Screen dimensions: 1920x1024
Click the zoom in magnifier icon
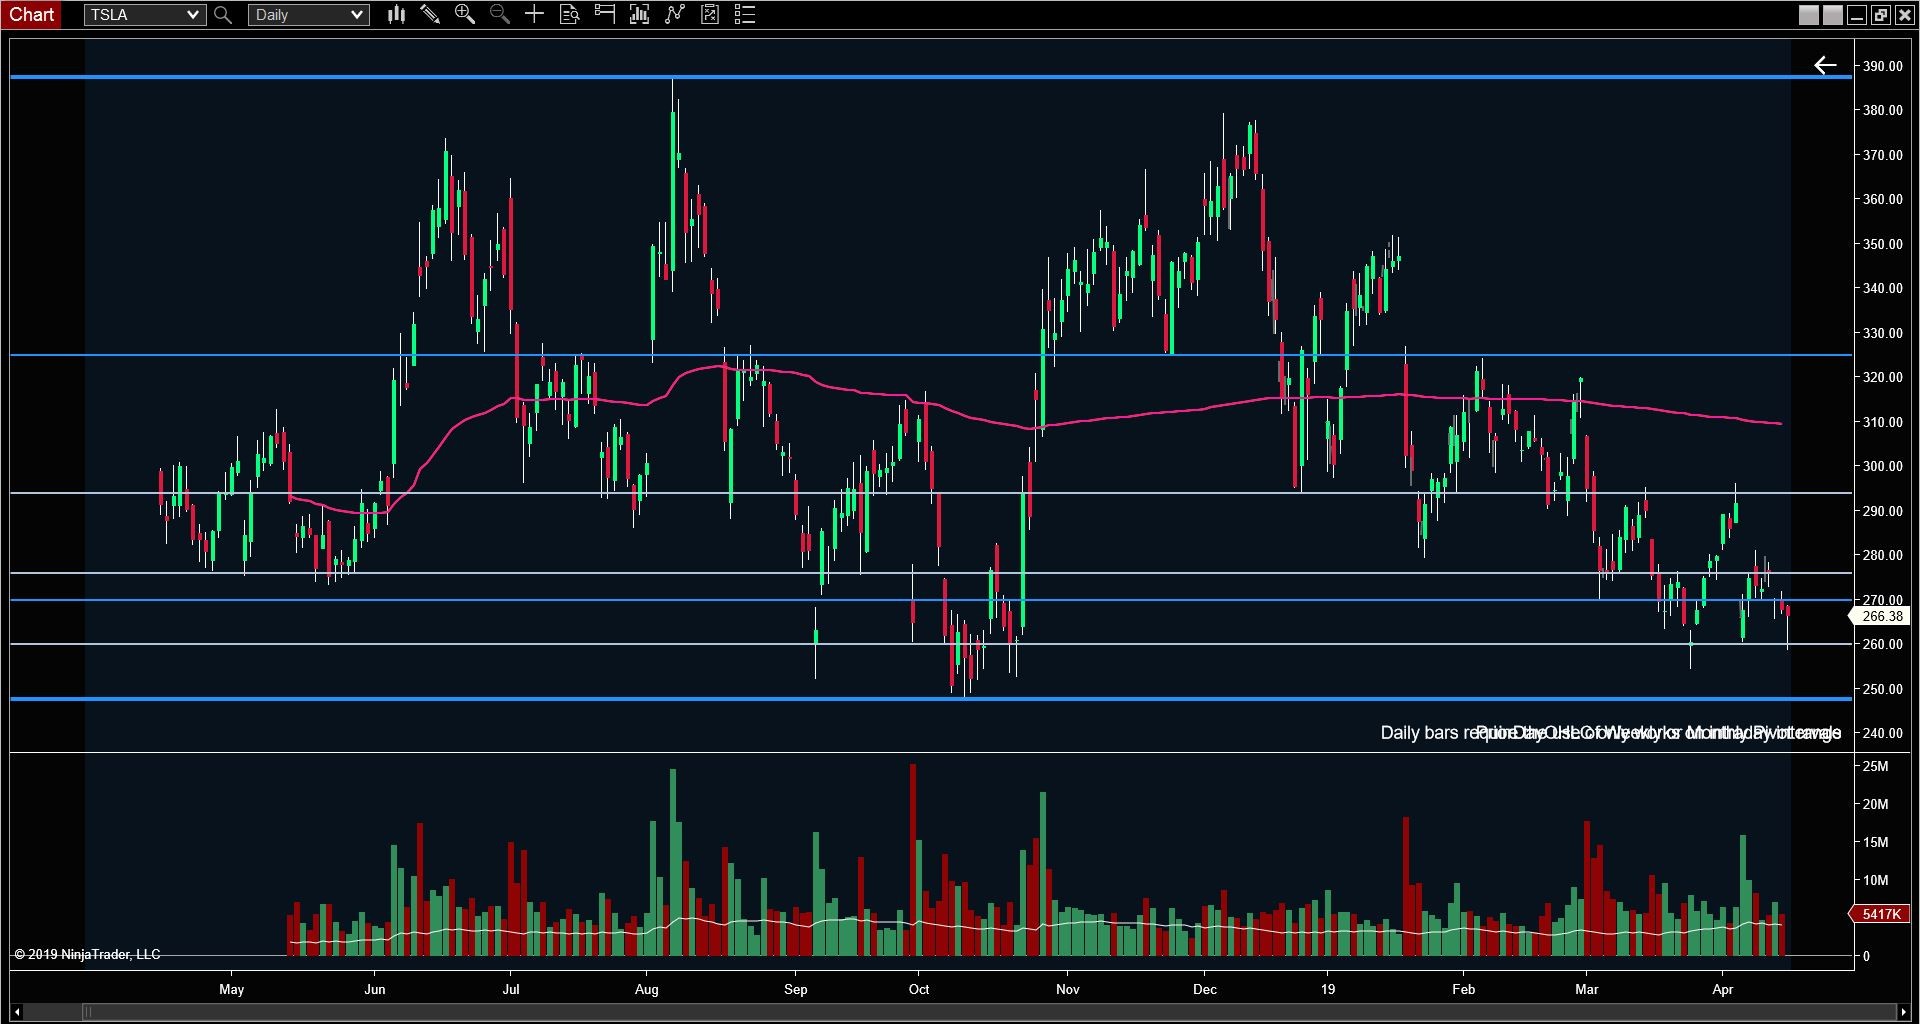click(x=465, y=15)
